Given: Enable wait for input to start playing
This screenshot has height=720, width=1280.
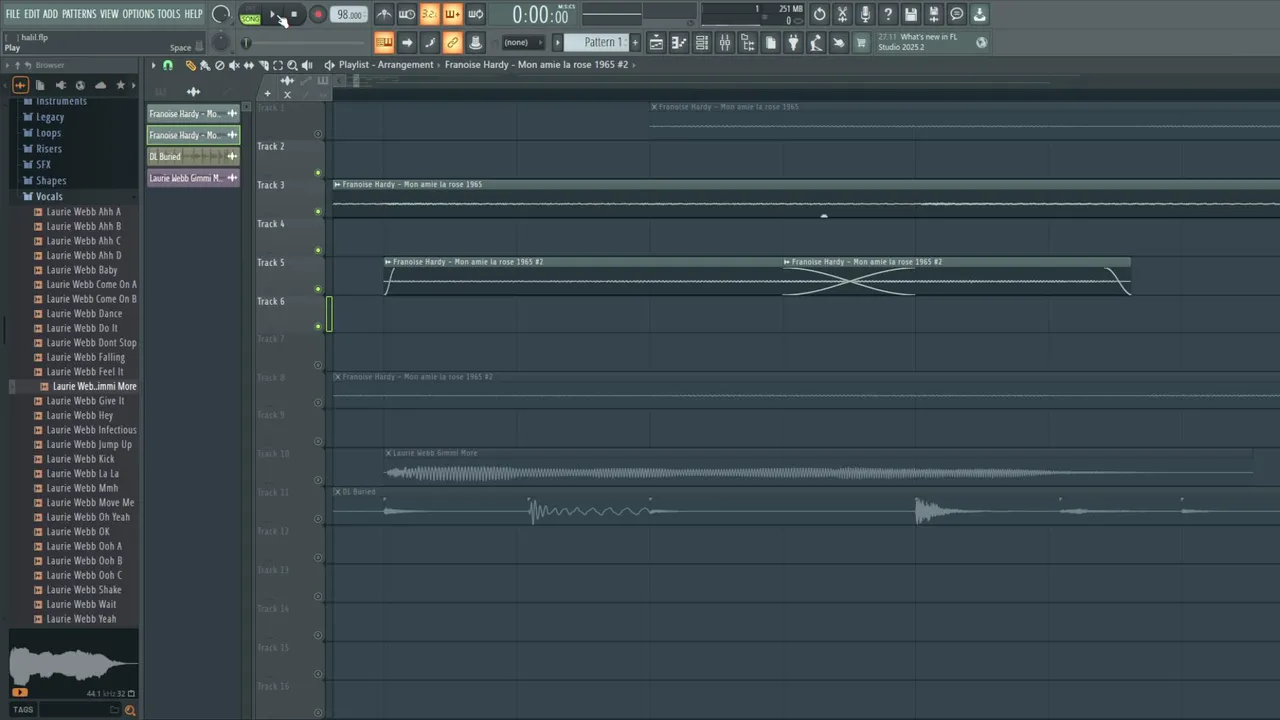Looking at the screenshot, I should tap(407, 14).
